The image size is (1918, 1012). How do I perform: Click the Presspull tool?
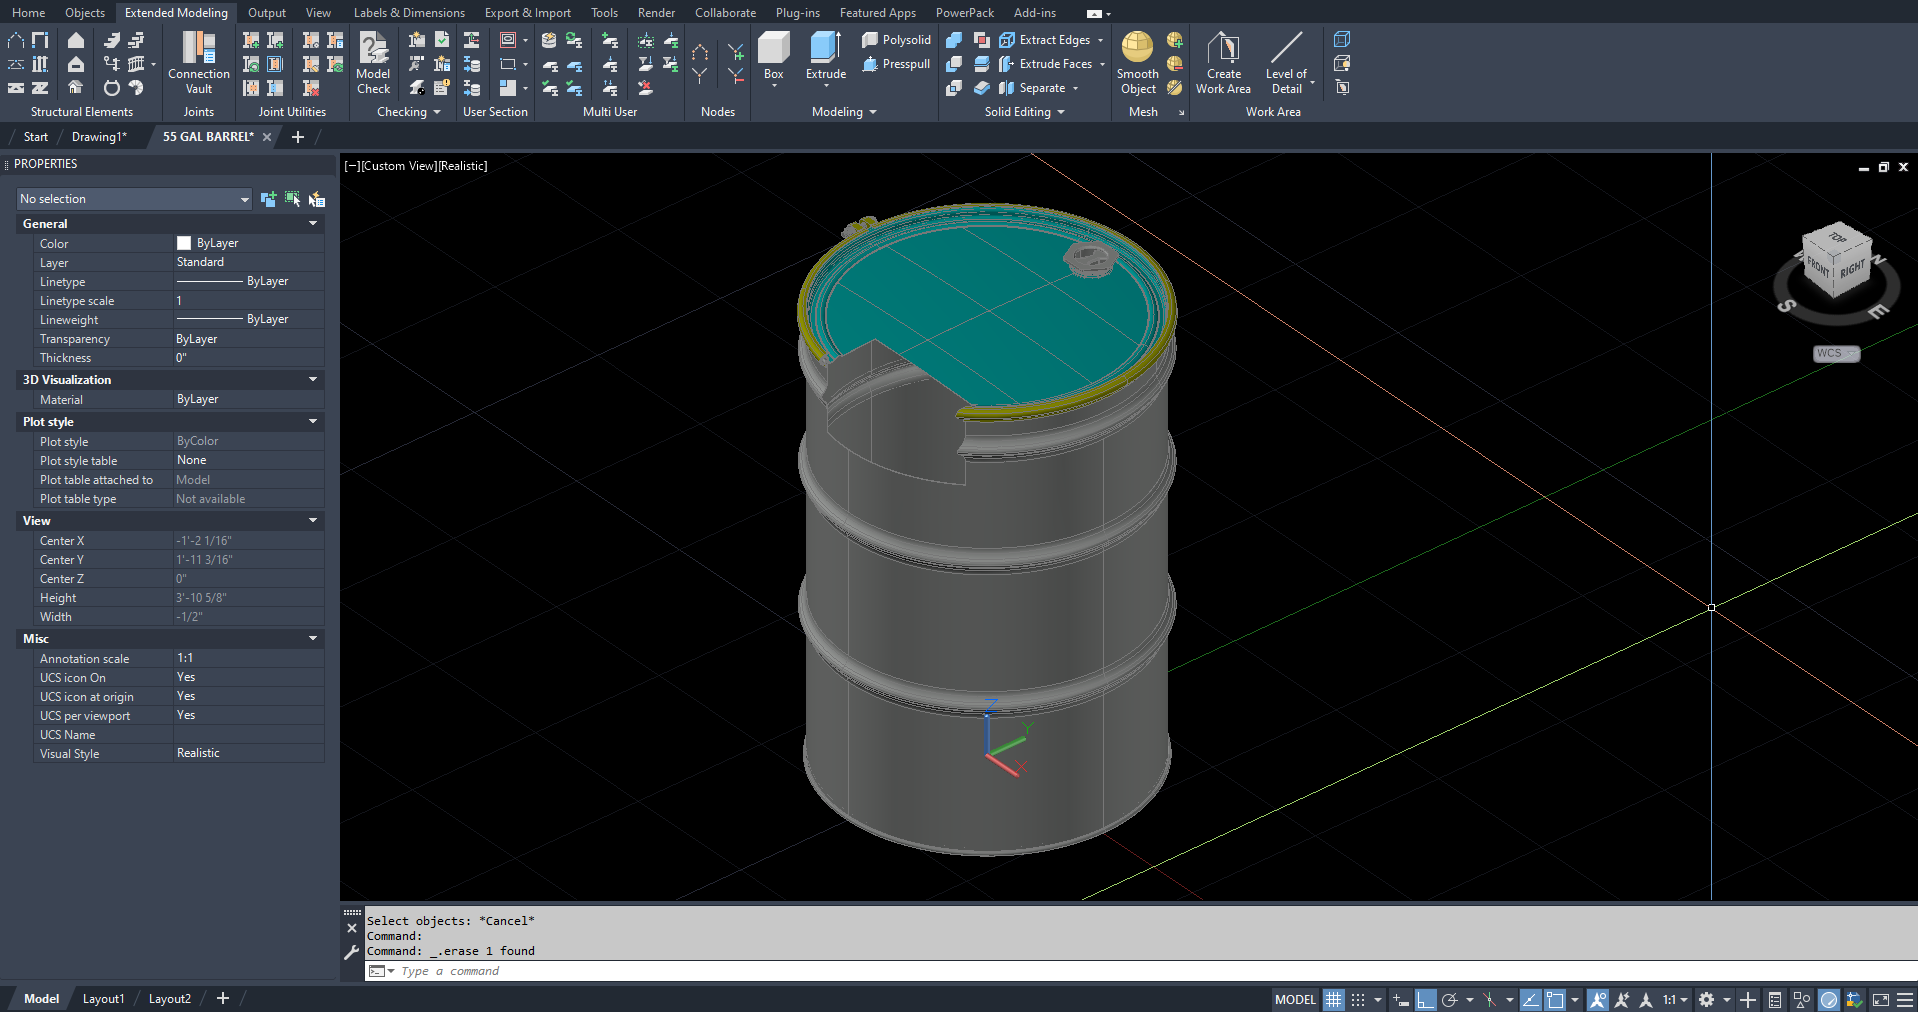pyautogui.click(x=896, y=63)
